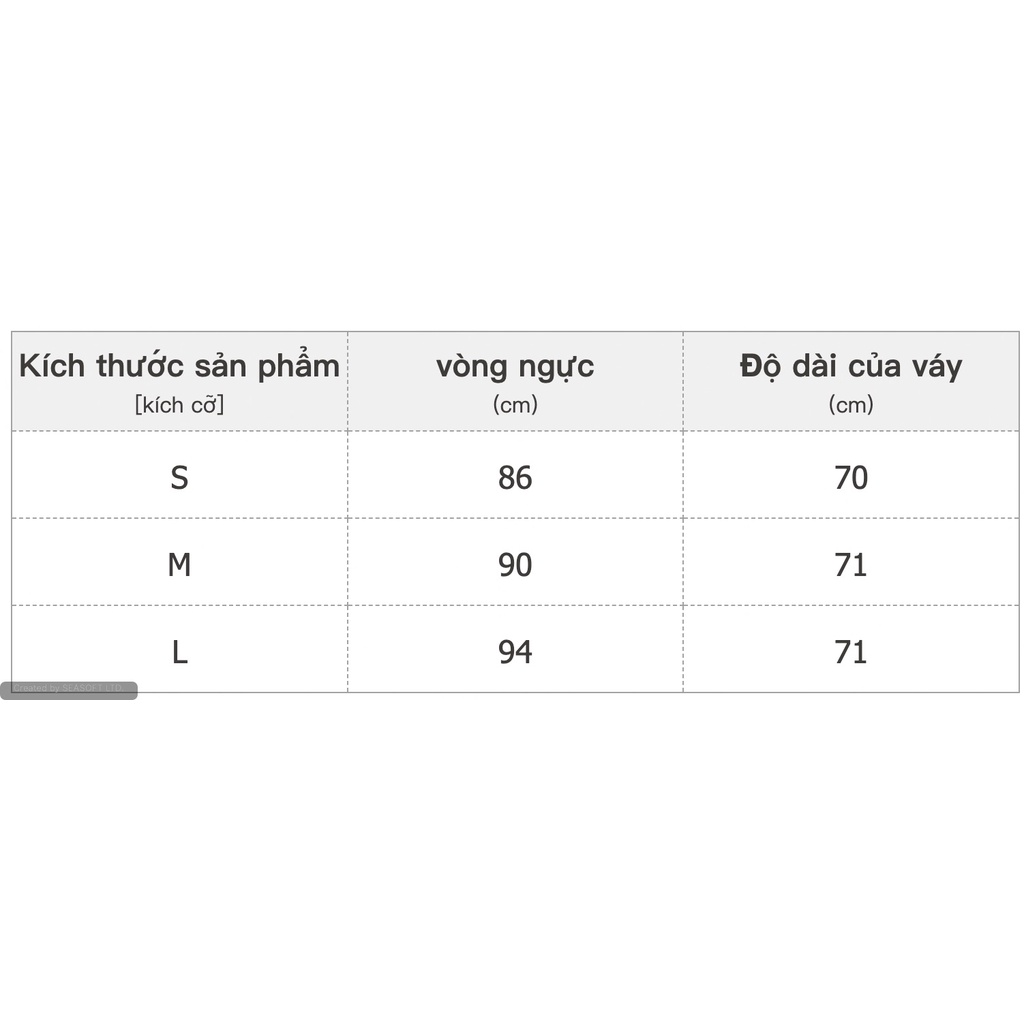
Task: Click bust value 90 for size M
Action: coord(515,566)
